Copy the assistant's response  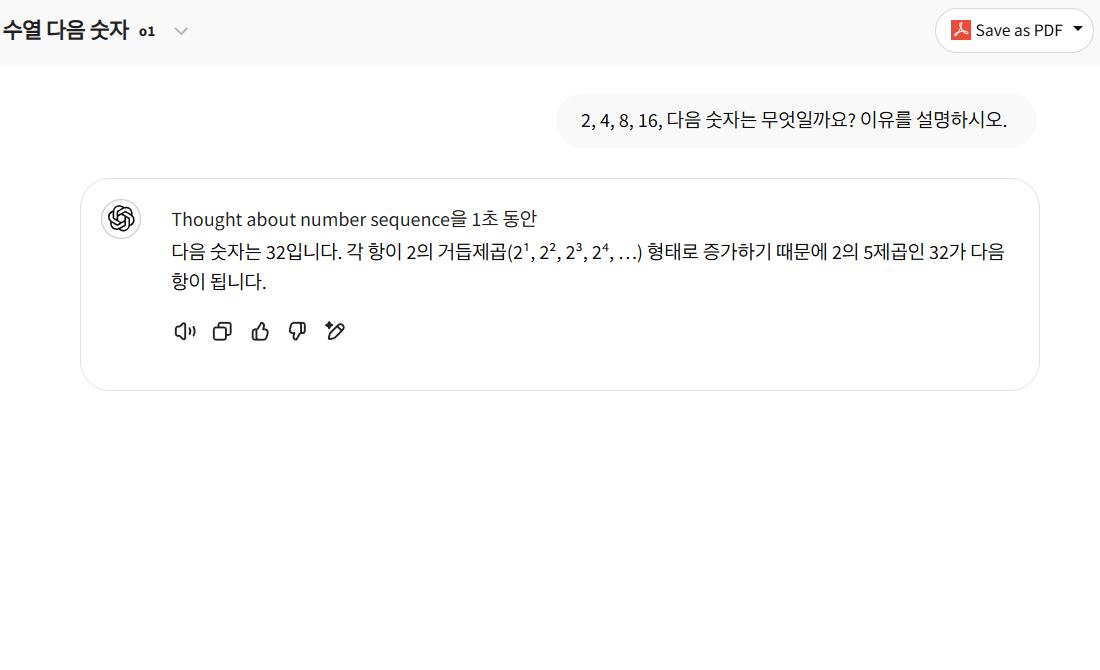[222, 331]
